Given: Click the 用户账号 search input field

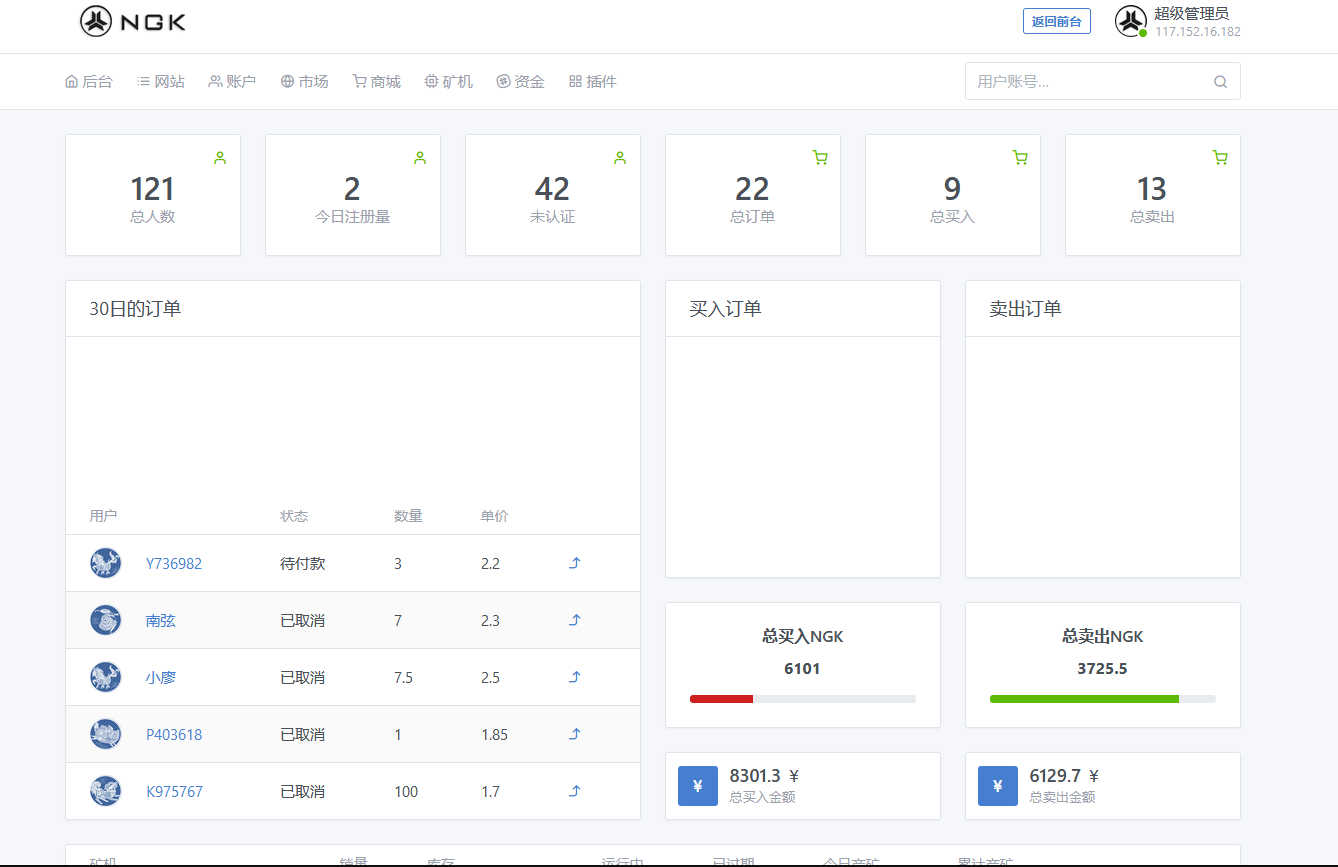Looking at the screenshot, I should [x=1102, y=81].
